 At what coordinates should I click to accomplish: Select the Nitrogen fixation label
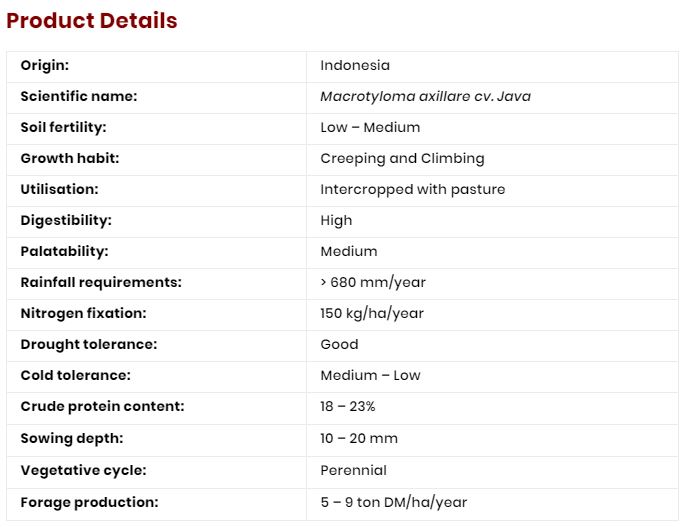(x=84, y=314)
